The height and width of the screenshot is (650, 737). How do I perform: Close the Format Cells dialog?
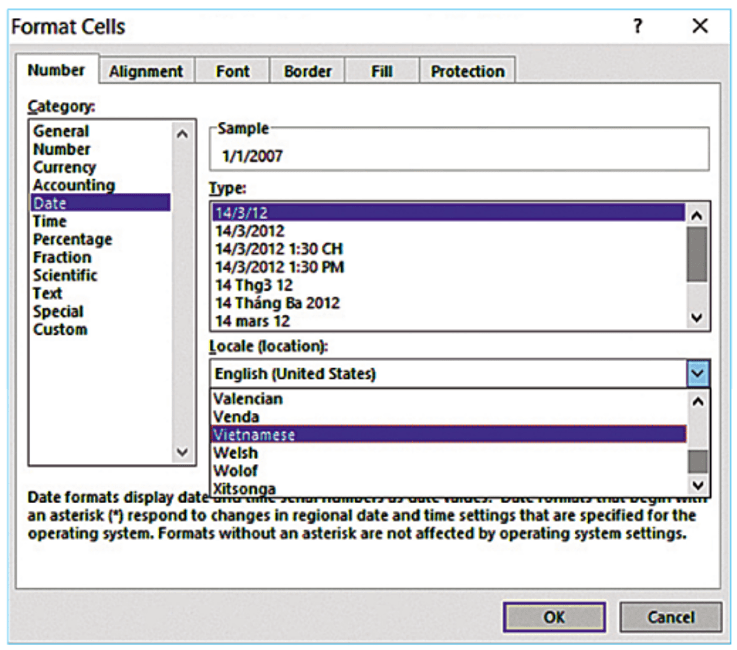pos(700,27)
